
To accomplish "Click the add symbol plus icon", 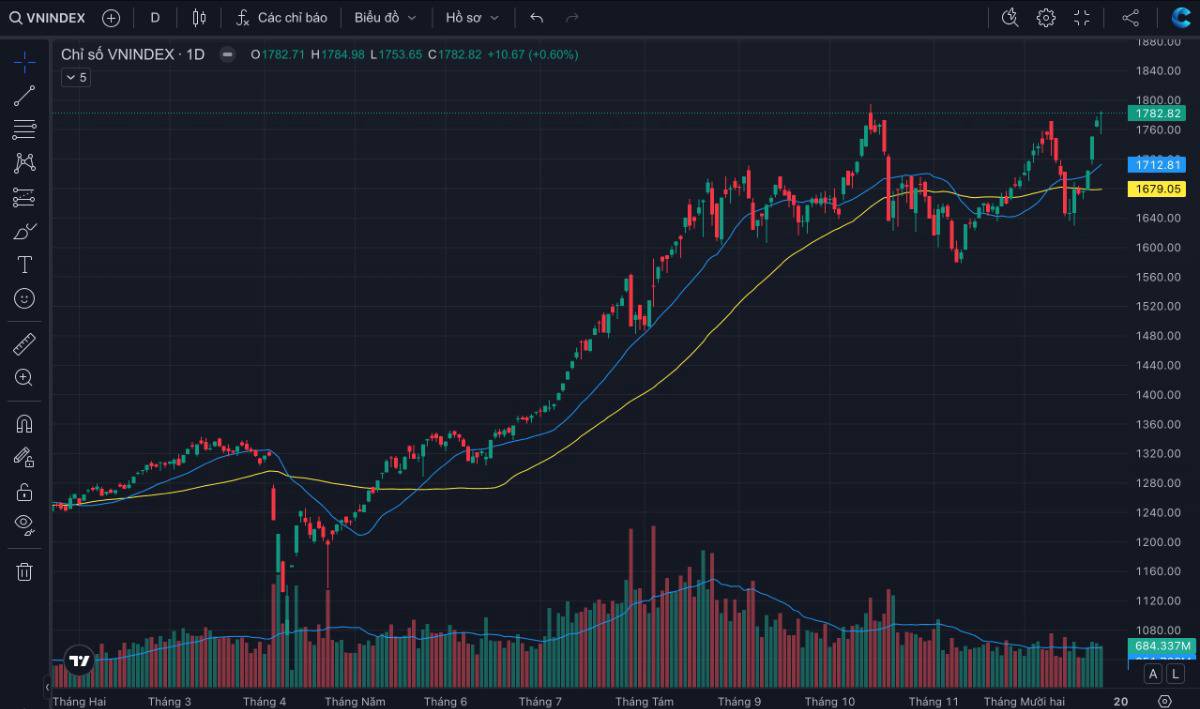I will [111, 17].
